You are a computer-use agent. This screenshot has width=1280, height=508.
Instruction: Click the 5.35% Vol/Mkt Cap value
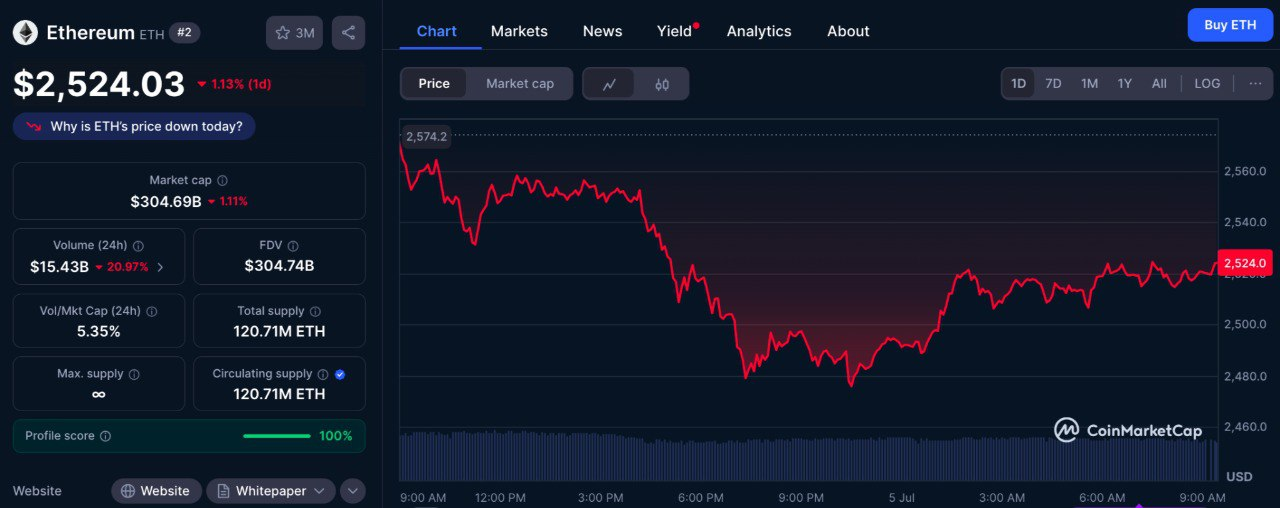99,331
